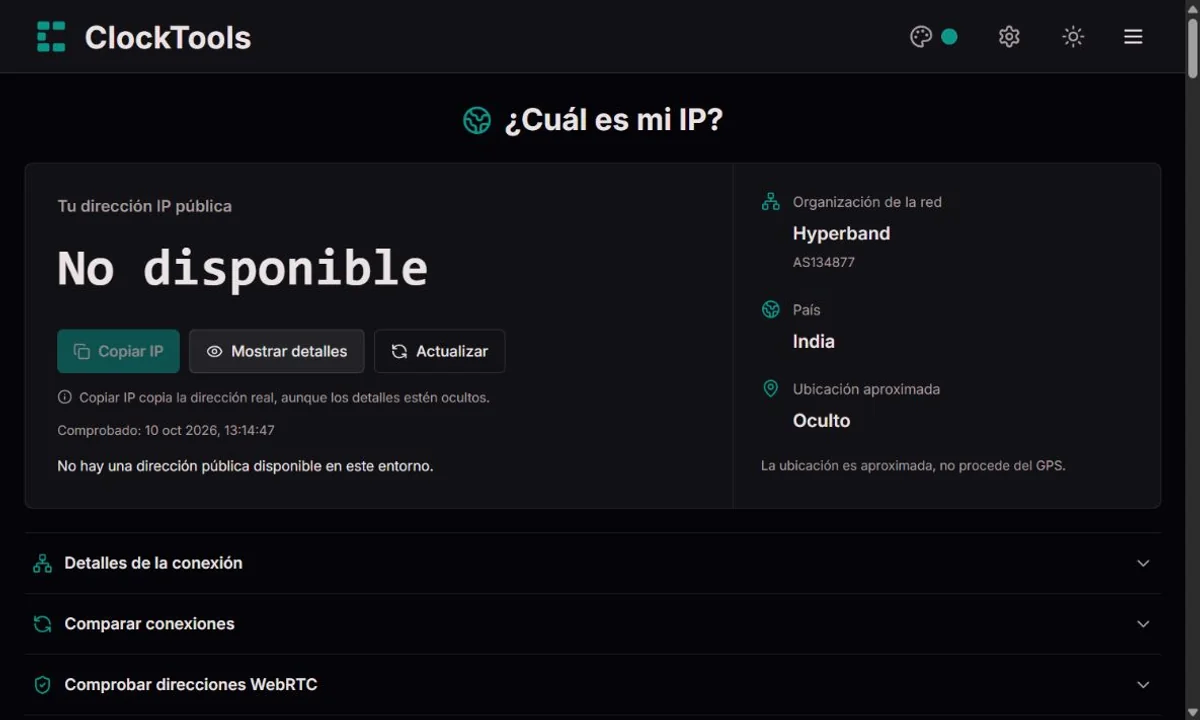Click the ClockTools brand name

pyautogui.click(x=168, y=37)
